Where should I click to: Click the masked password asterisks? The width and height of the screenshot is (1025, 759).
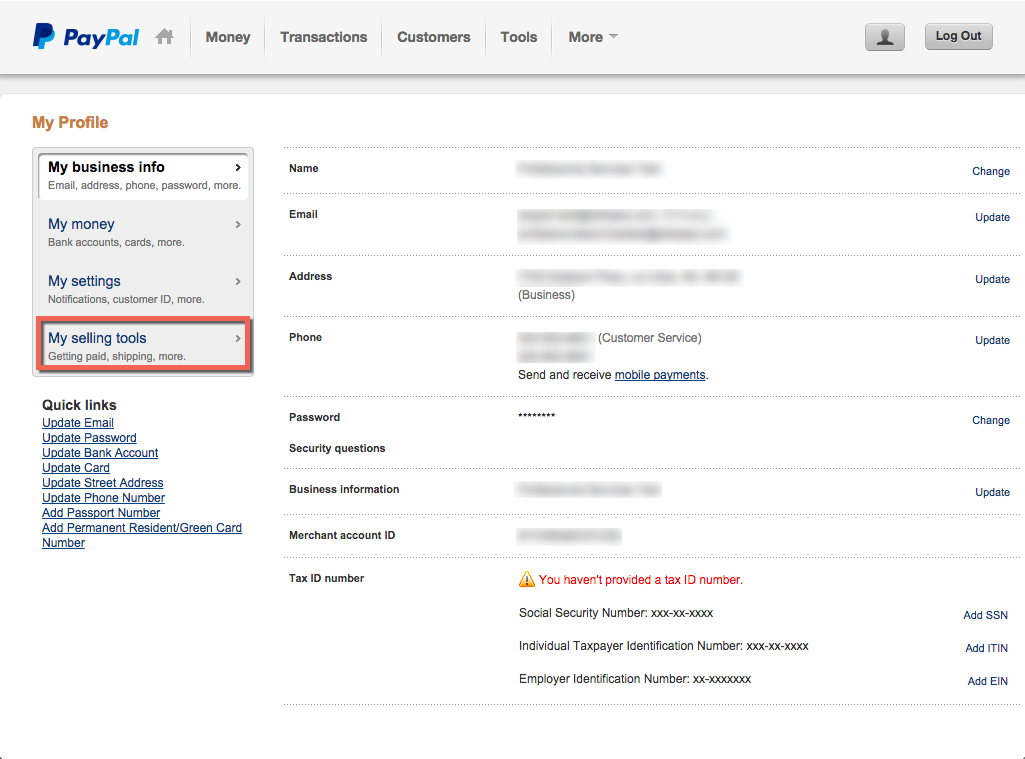point(537,416)
